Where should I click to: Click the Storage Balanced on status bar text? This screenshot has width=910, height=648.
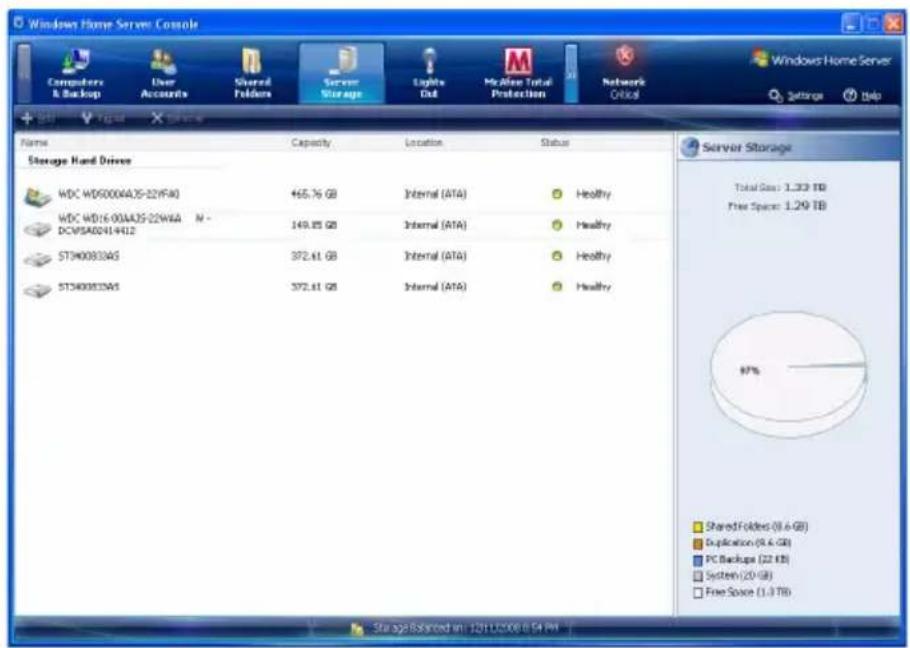pyautogui.click(x=465, y=628)
